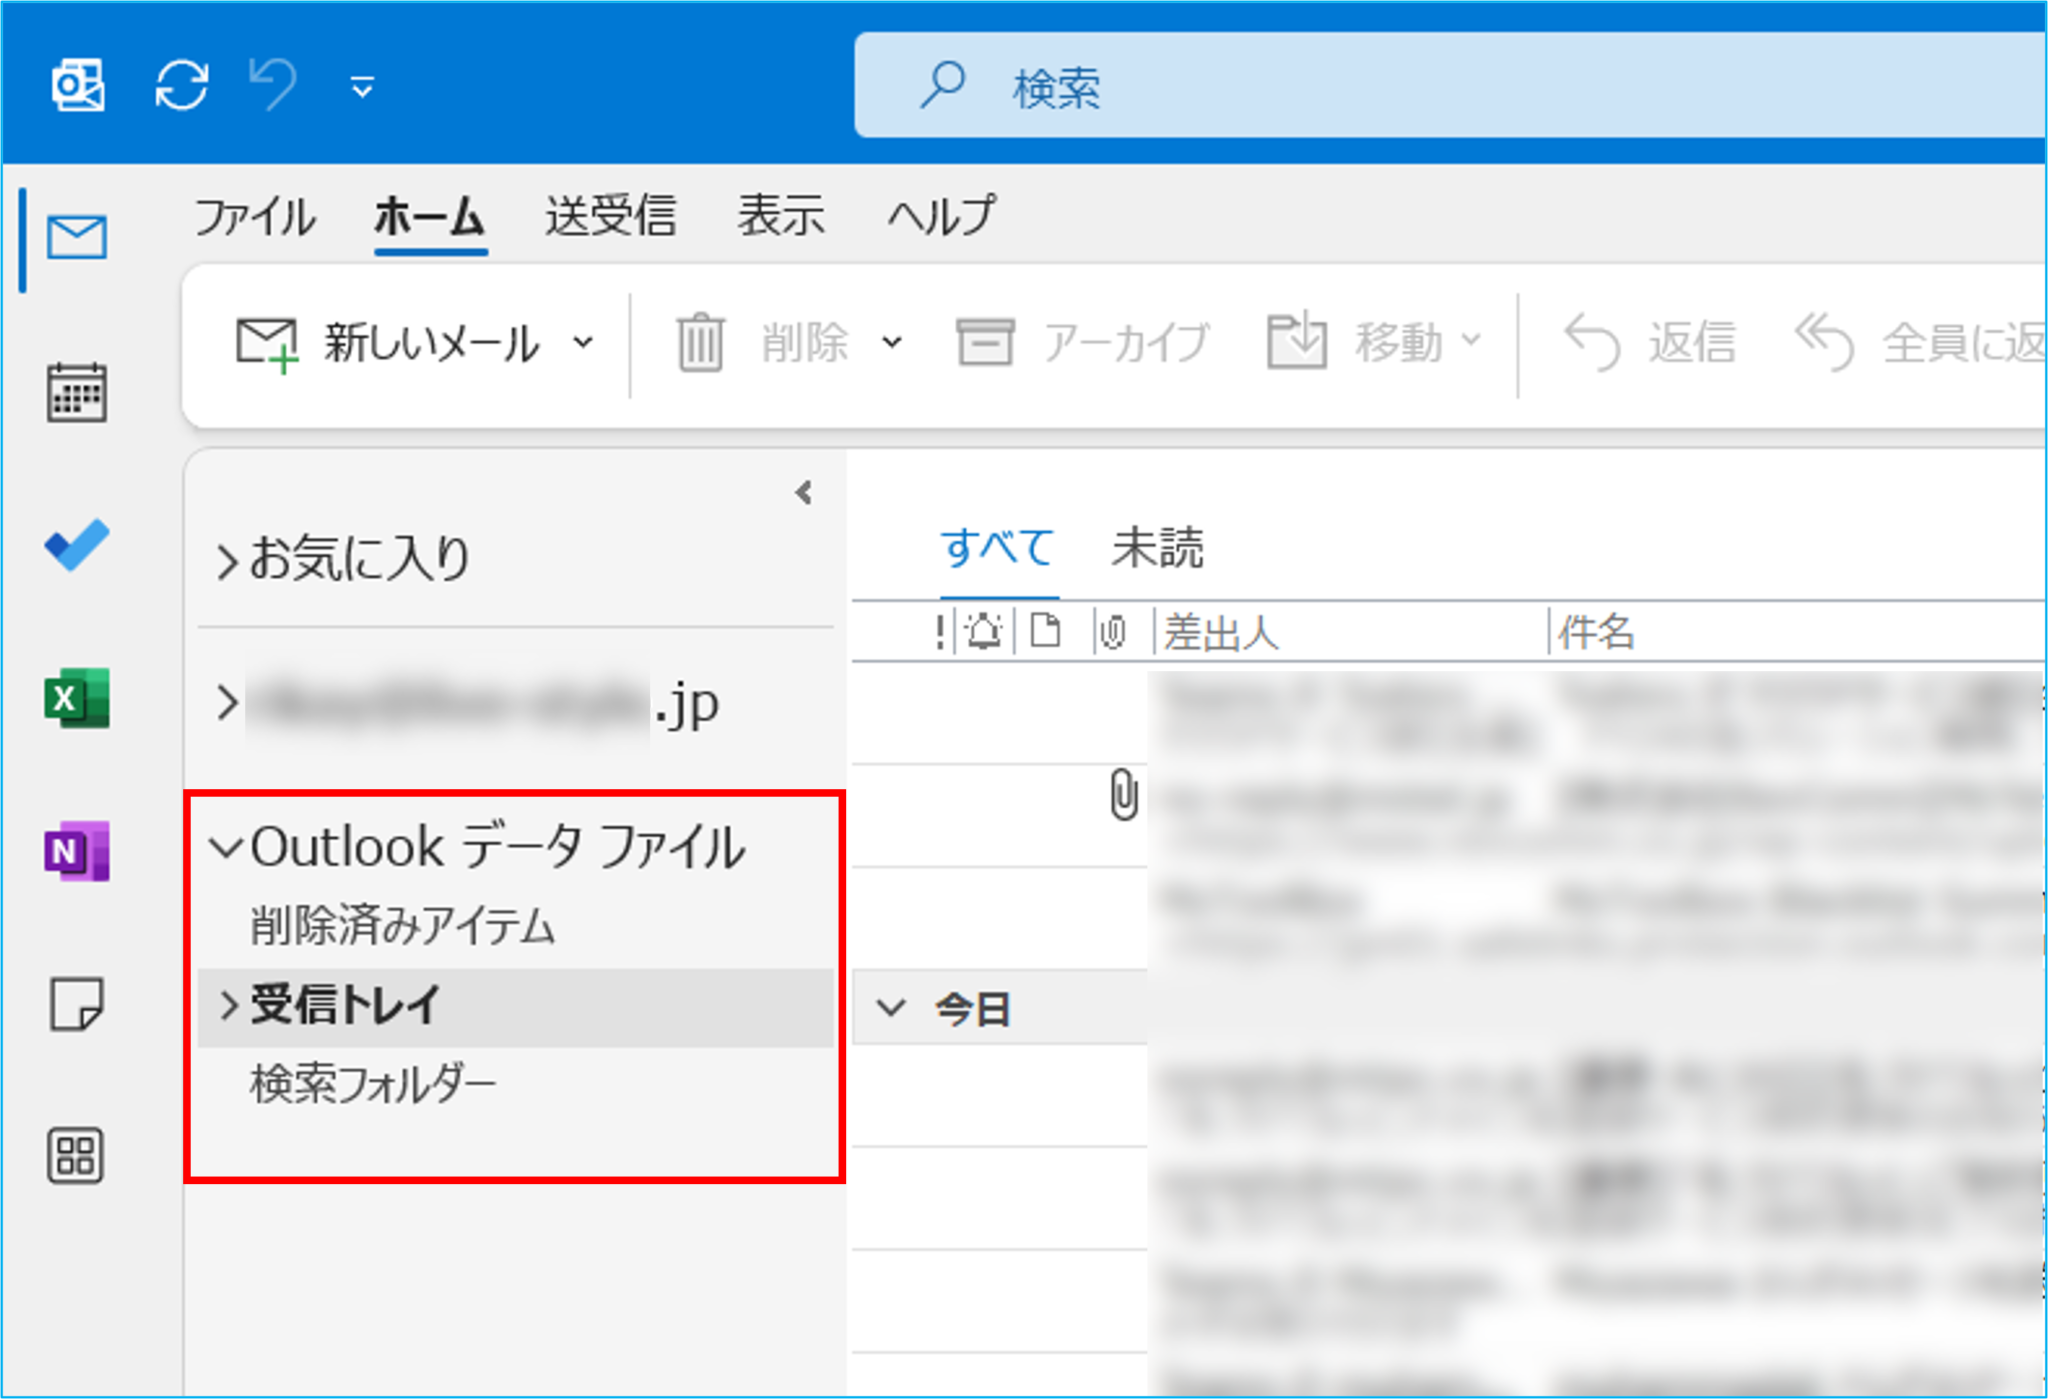Open the Calendar view icon
This screenshot has height=1399, width=2048.
pyautogui.click(x=77, y=392)
